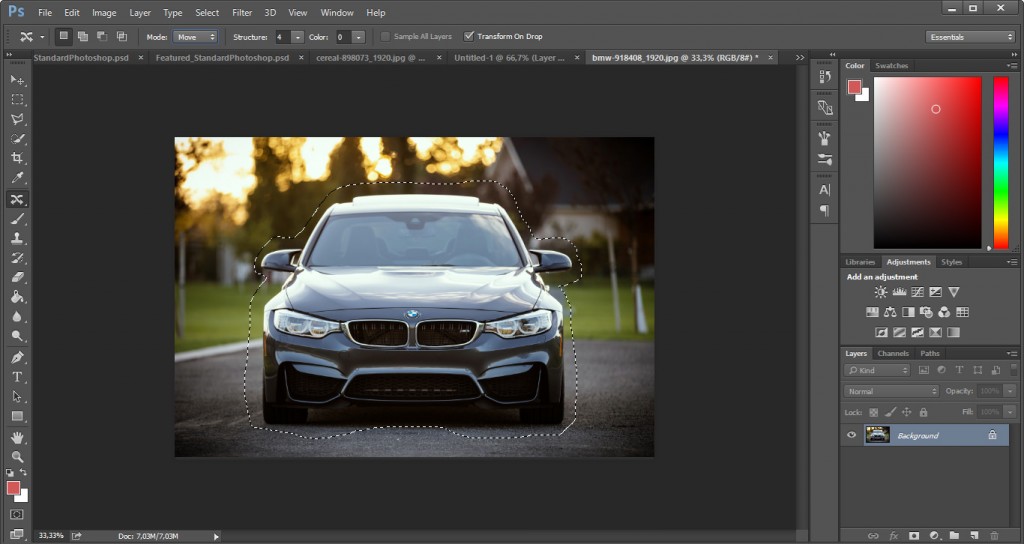
Task: Click the trash icon to delete layer
Action: point(995,536)
